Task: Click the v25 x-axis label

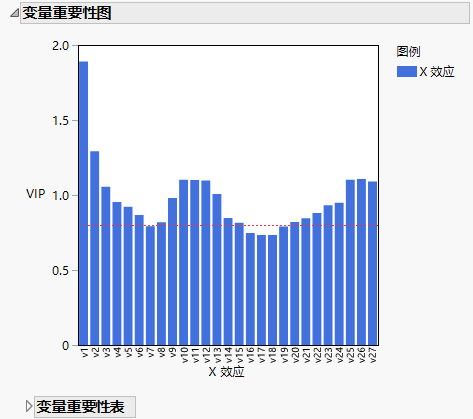Action: pos(351,355)
